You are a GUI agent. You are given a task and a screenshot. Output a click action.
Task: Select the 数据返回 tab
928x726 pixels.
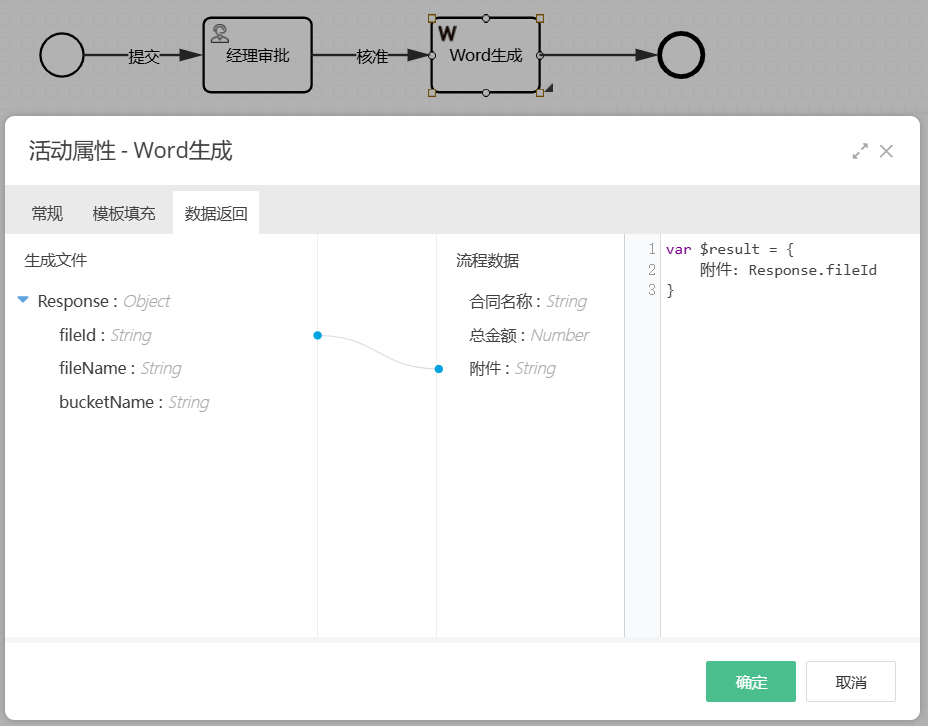coord(216,213)
